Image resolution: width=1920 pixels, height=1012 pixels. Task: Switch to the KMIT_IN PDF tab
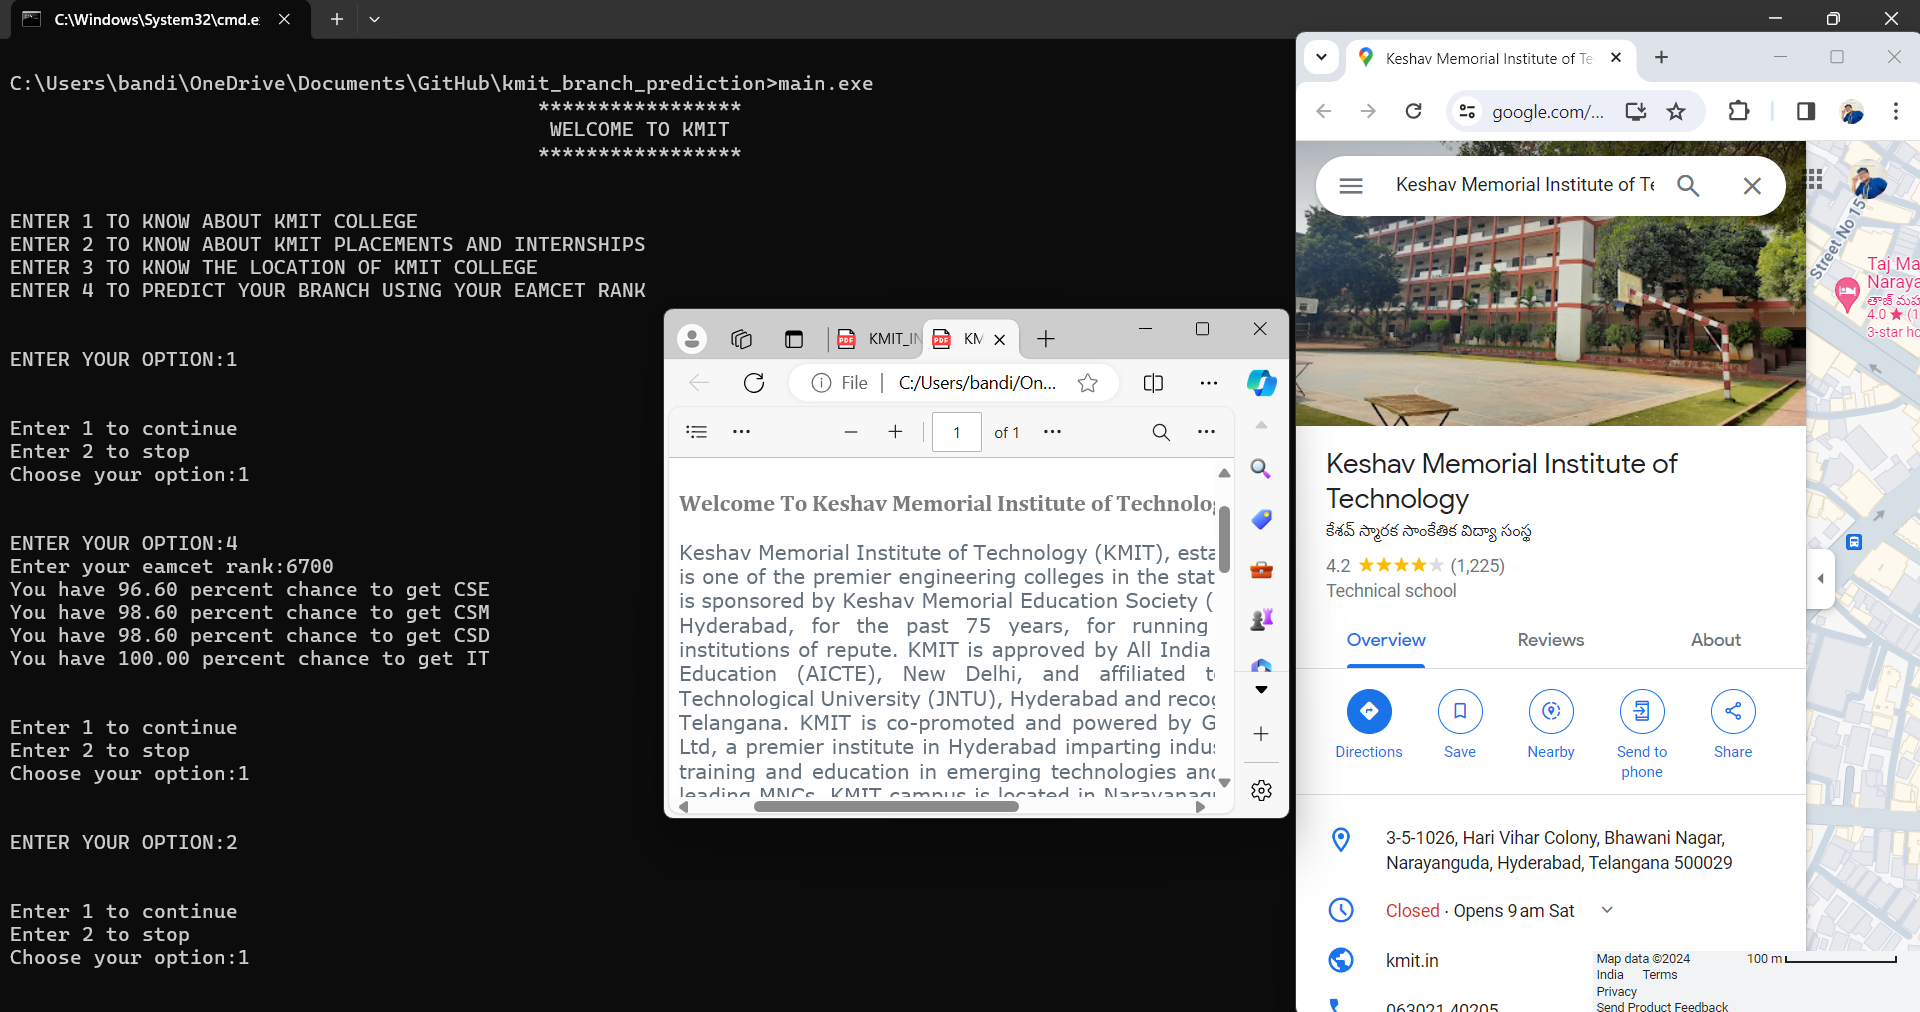point(877,339)
